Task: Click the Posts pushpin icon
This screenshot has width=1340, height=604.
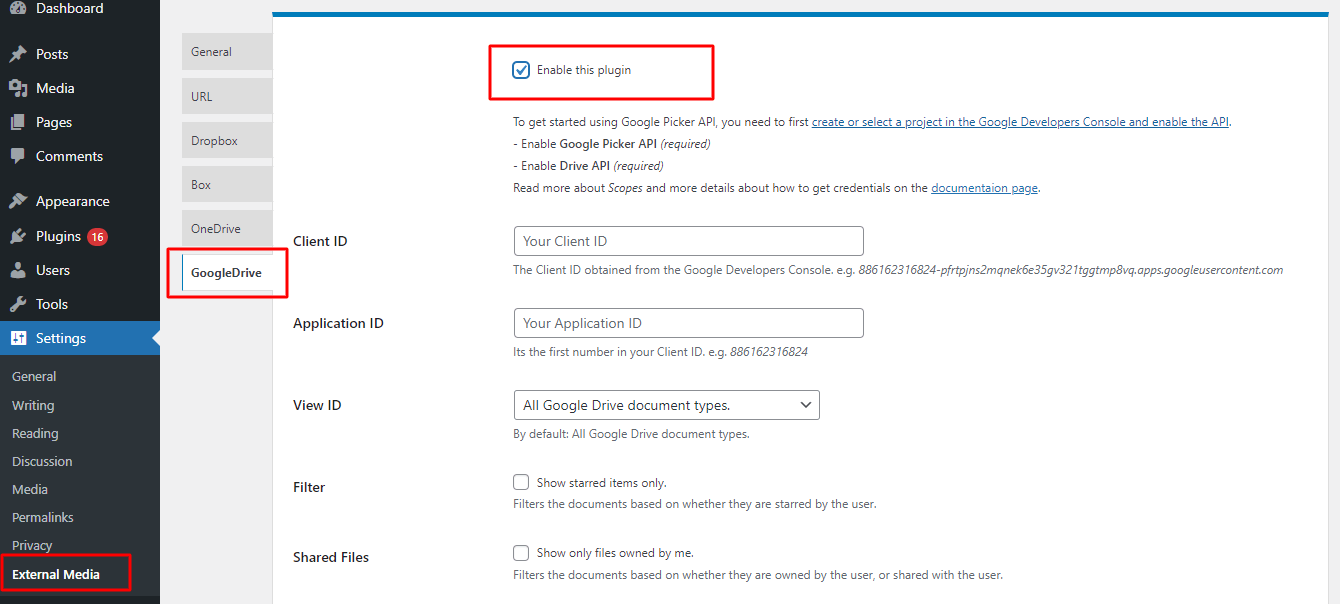Action: (18, 54)
